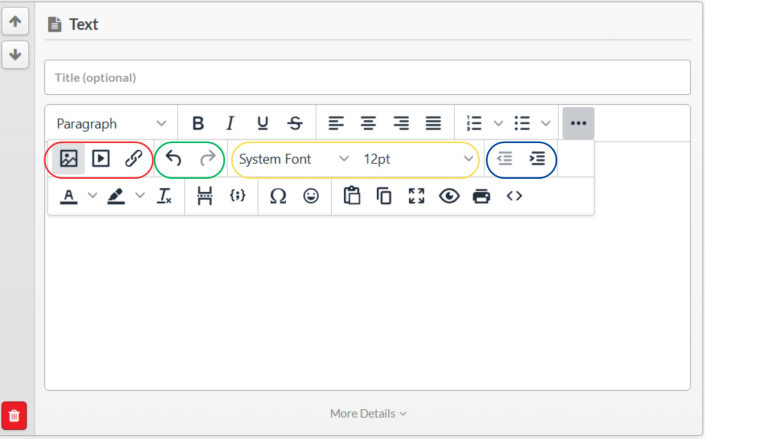Open the source code view
Image resolution: width=780 pixels, height=439 pixels.
[x=514, y=196]
